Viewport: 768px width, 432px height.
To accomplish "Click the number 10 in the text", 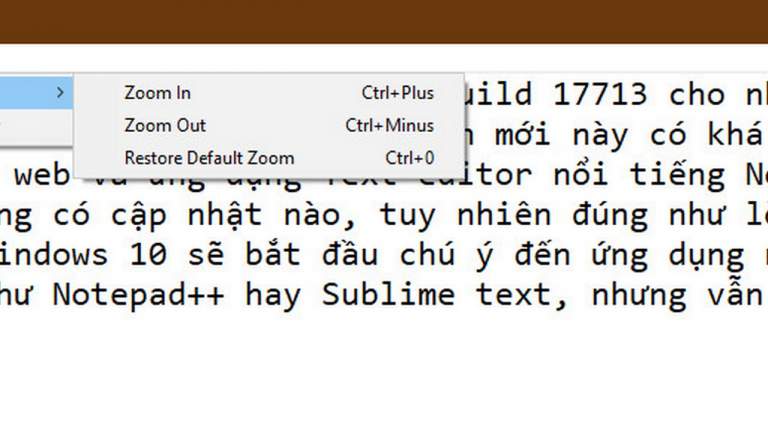I will (x=148, y=255).
